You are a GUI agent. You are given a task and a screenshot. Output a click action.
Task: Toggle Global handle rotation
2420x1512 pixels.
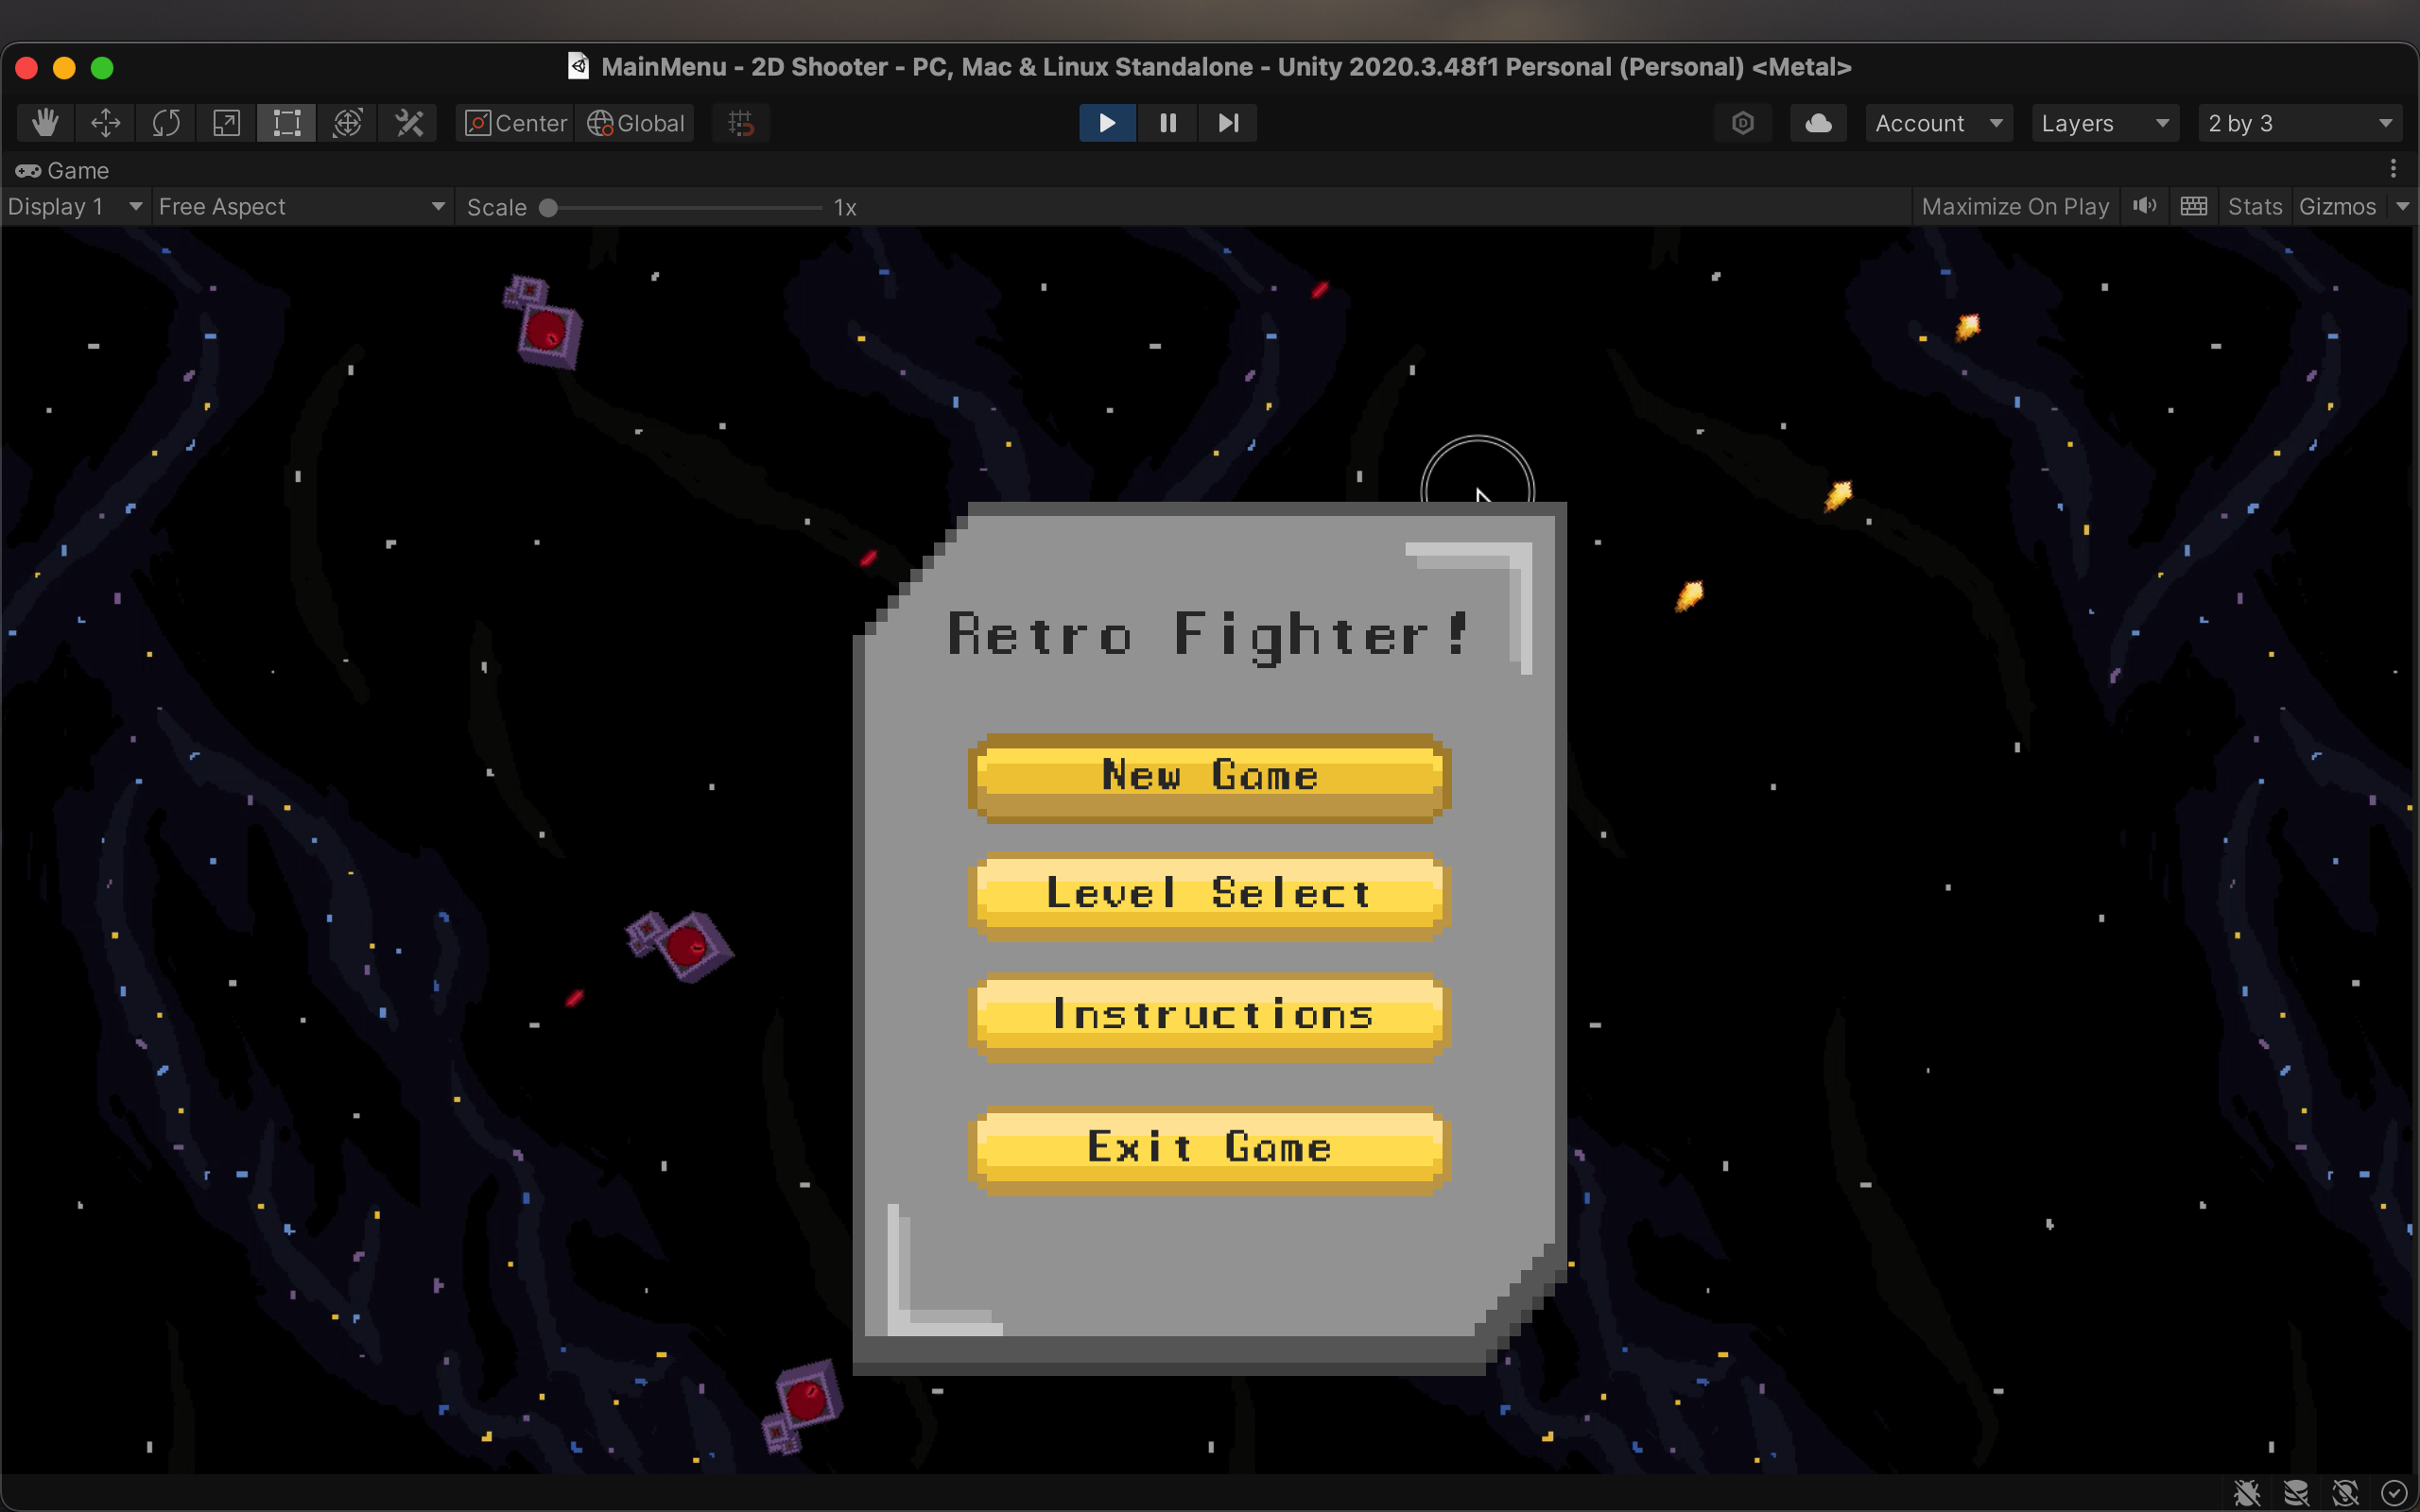[x=636, y=123]
